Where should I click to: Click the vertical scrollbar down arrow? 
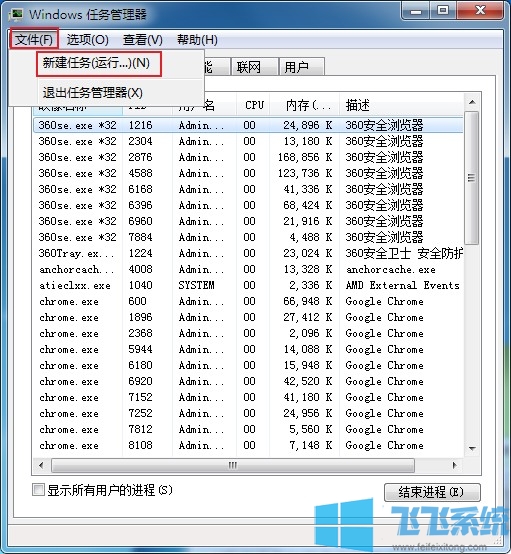pos(472,448)
